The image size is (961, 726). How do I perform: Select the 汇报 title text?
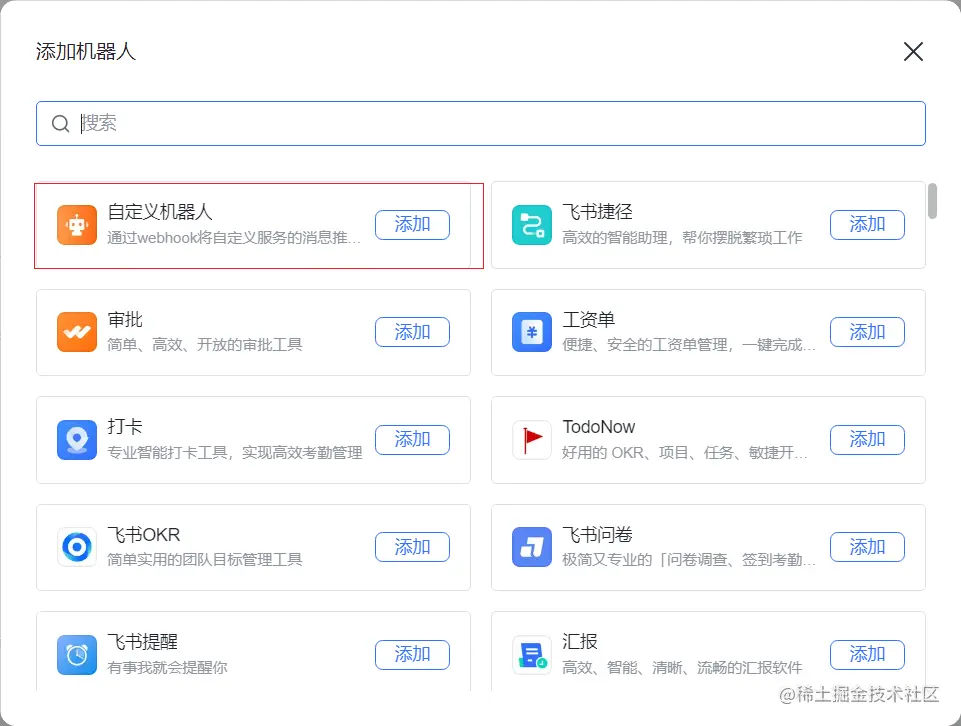pos(580,641)
